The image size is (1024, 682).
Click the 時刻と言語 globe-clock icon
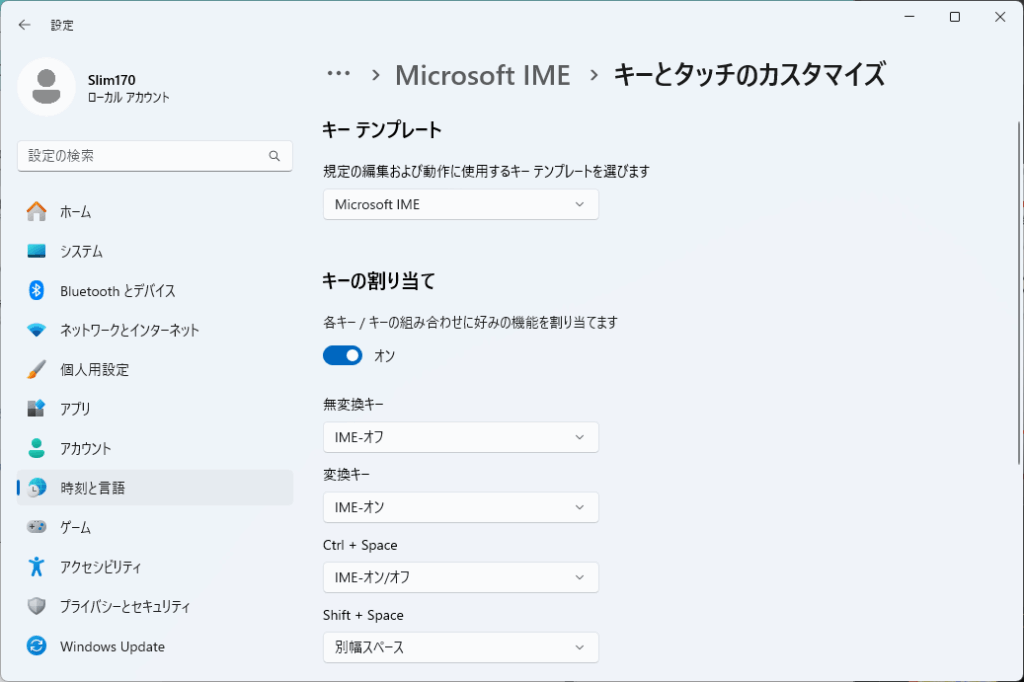coord(37,487)
